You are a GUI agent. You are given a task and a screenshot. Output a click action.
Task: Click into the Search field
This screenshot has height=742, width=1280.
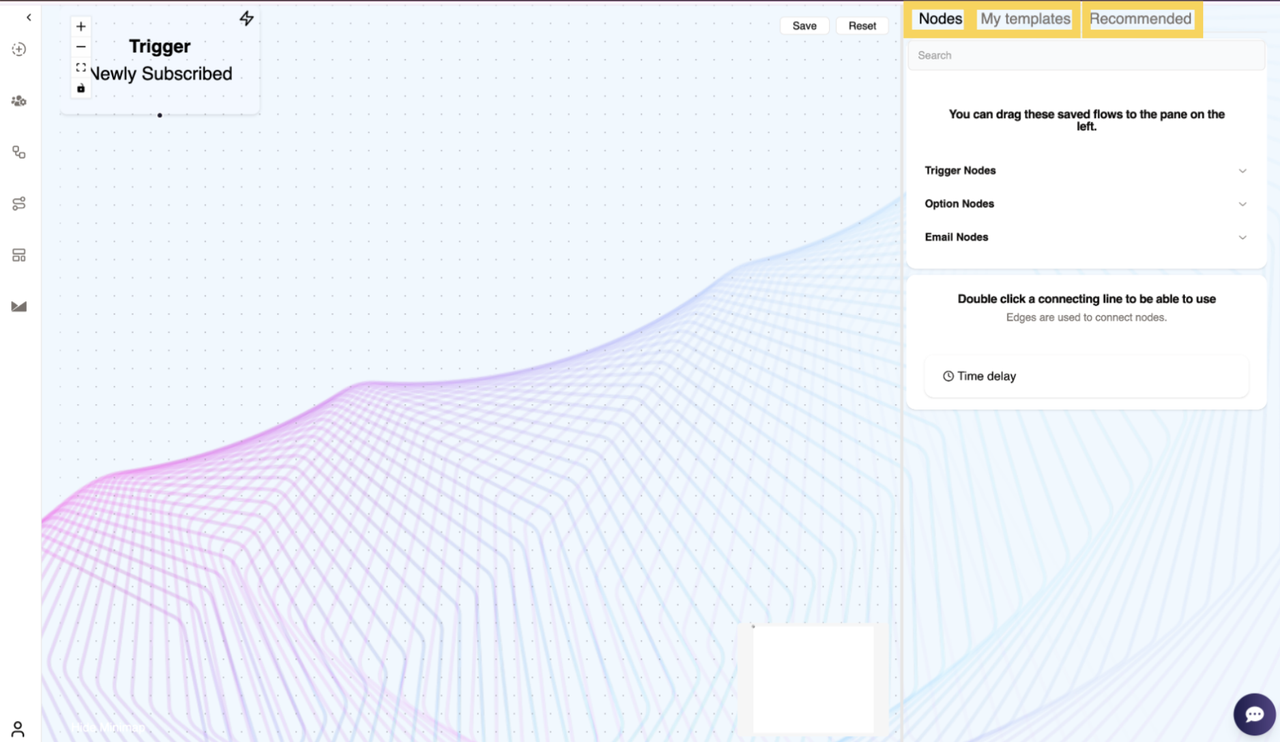click(1086, 55)
